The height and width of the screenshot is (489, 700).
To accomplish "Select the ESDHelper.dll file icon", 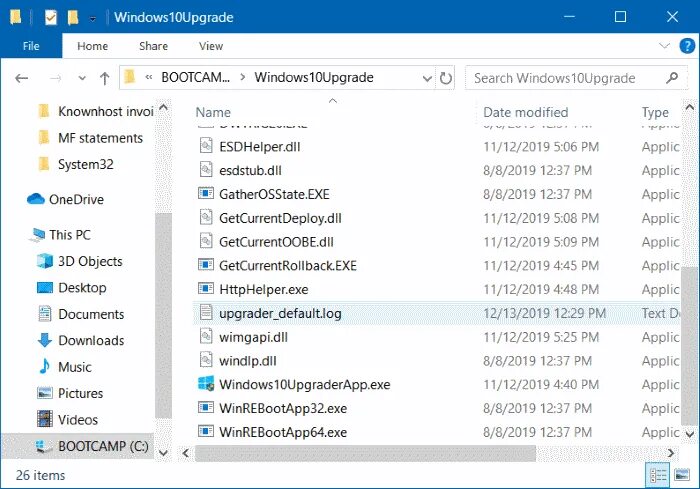I will point(206,146).
